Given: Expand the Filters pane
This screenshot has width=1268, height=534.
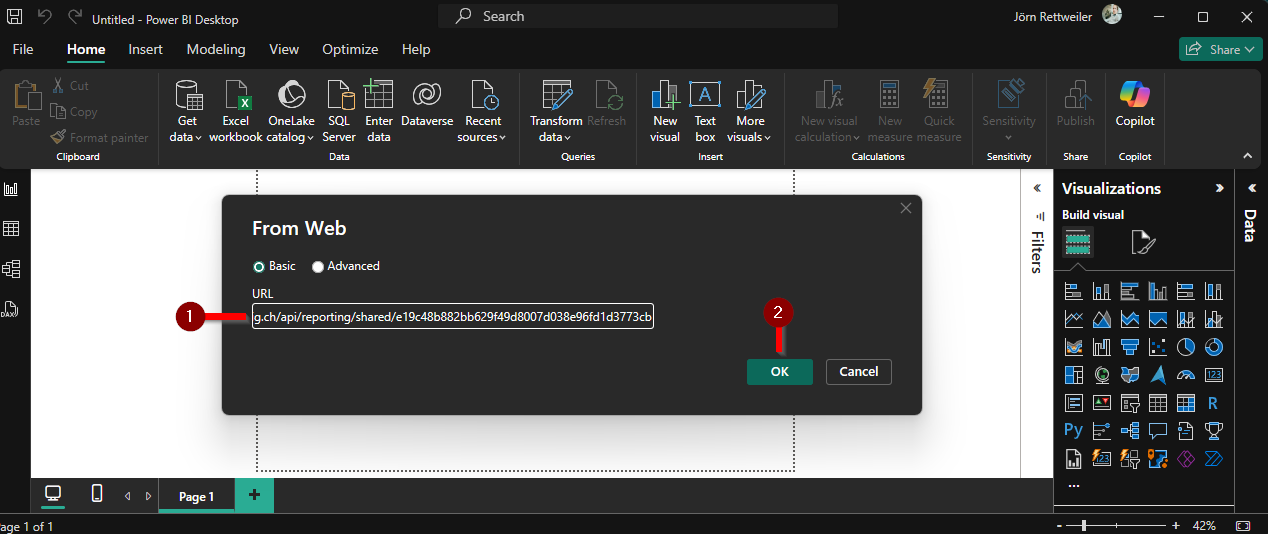Looking at the screenshot, I should [1038, 188].
